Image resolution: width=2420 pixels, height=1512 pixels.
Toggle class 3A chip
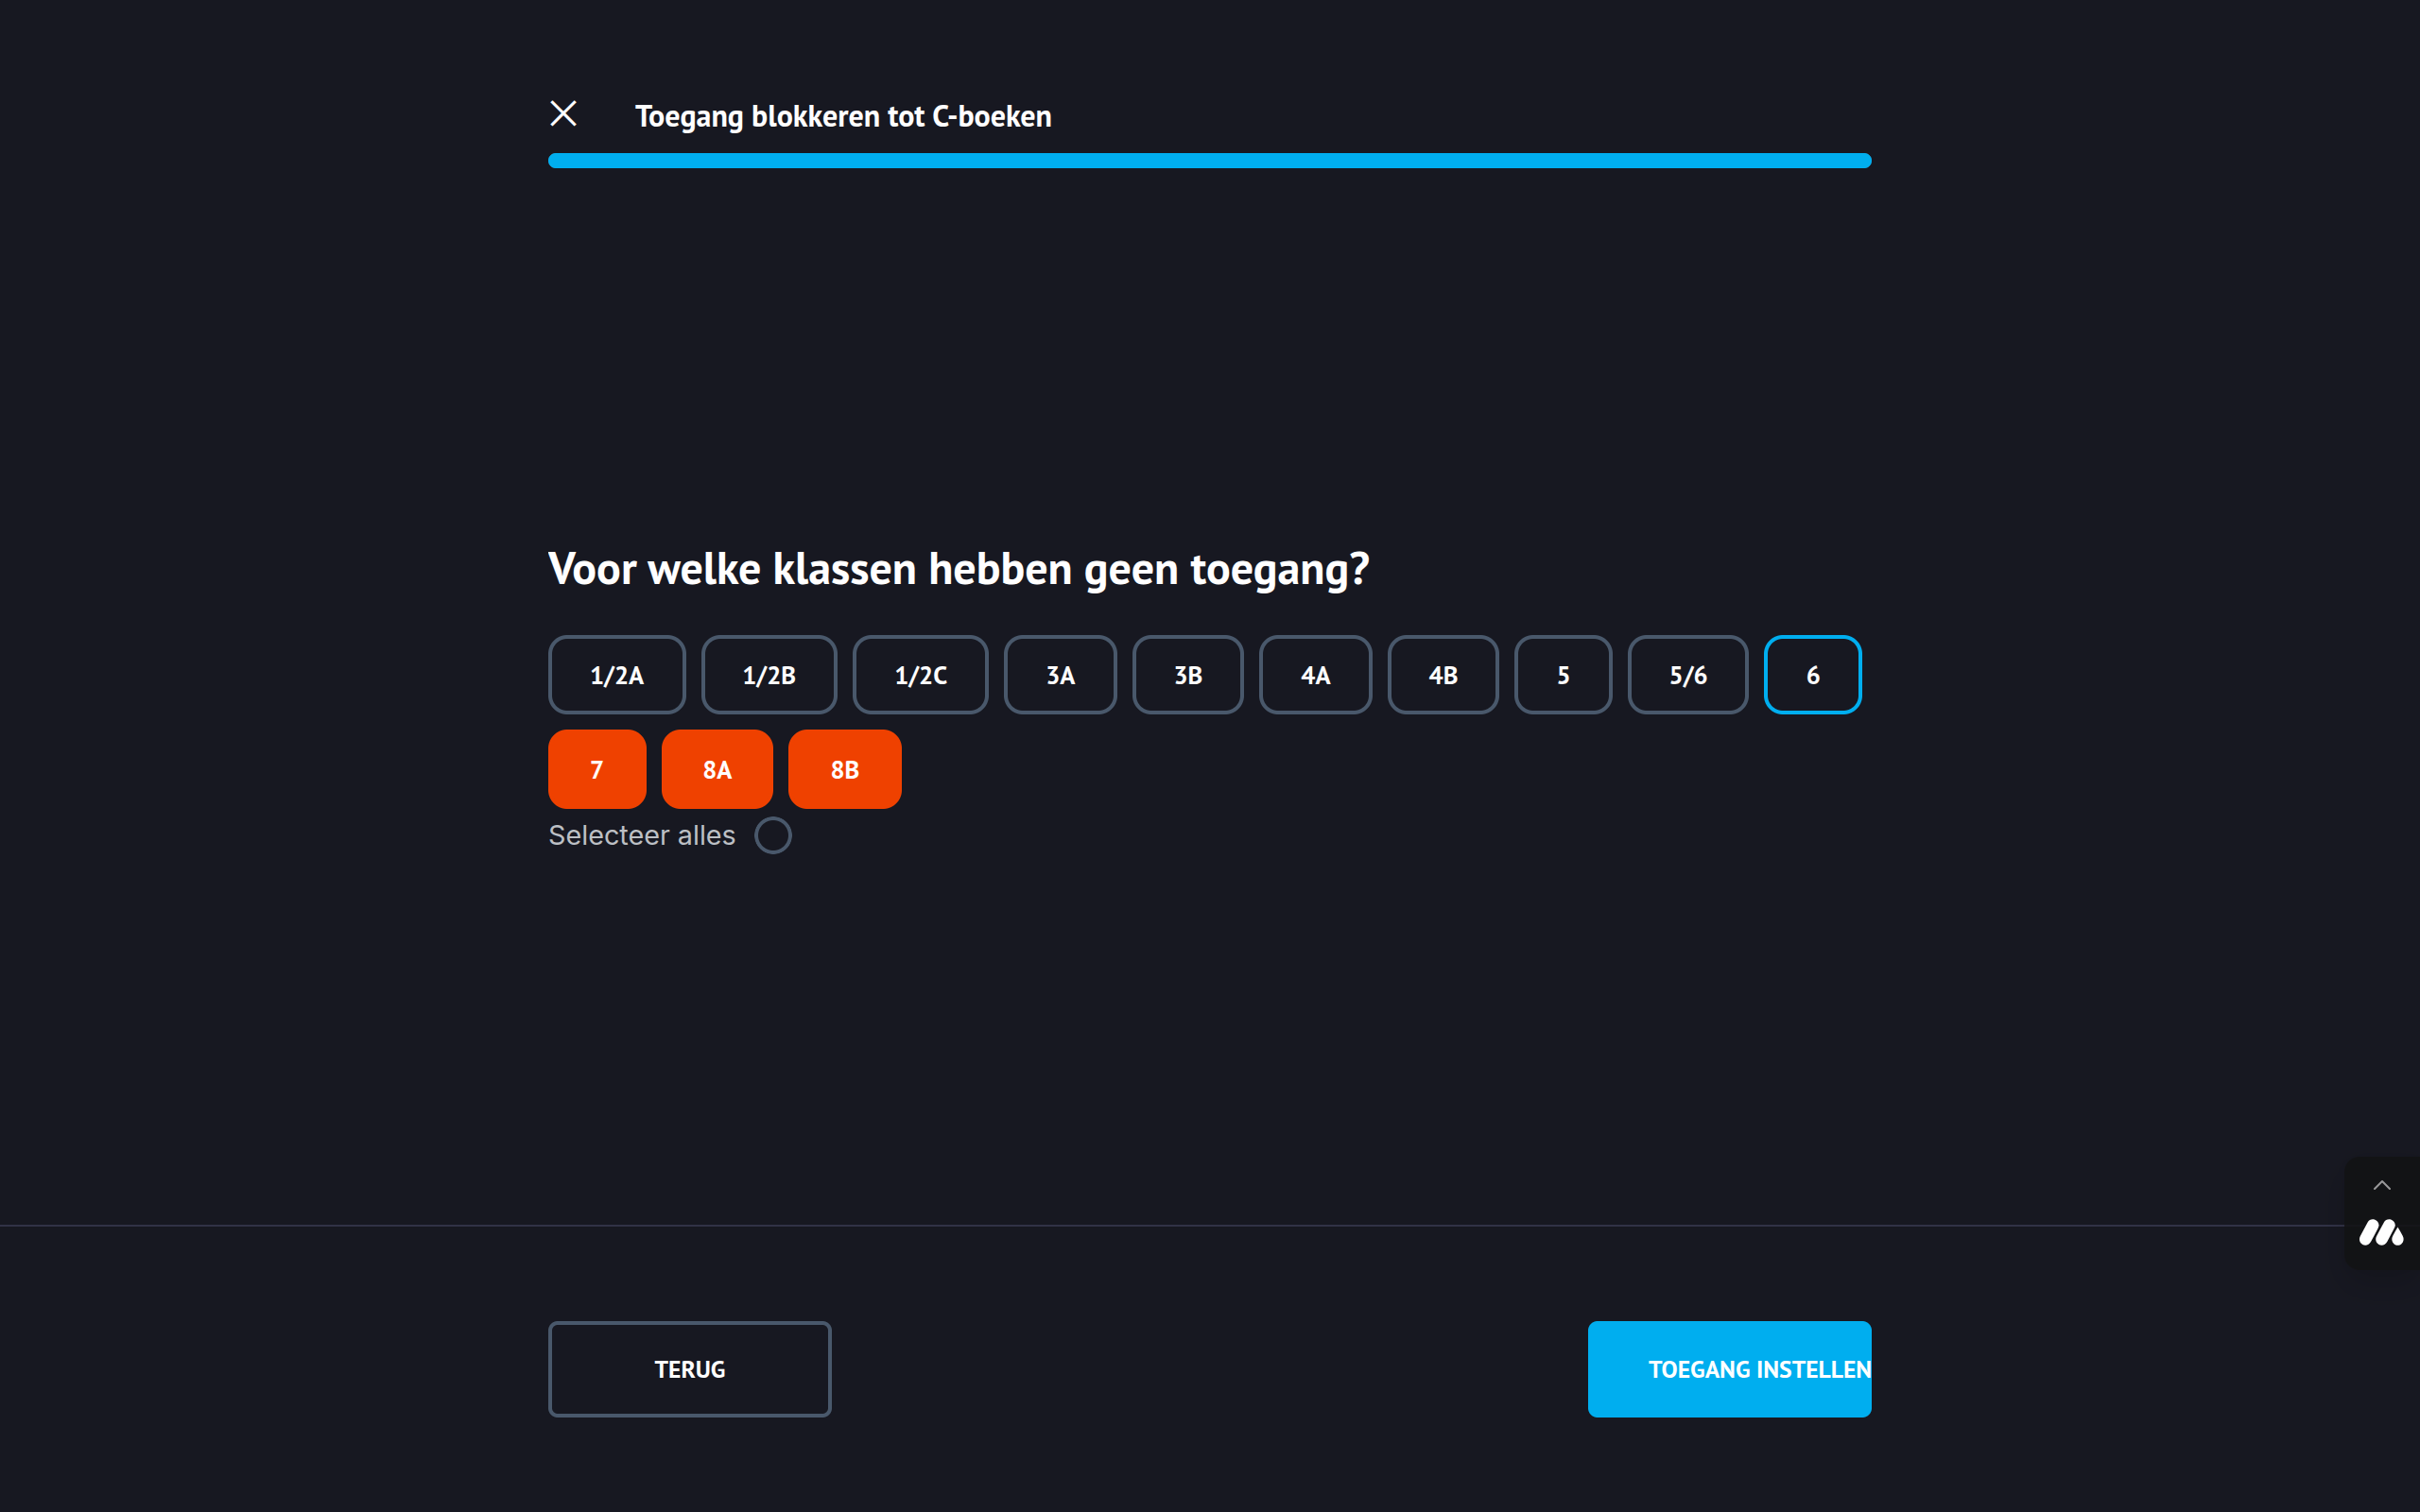tap(1060, 675)
